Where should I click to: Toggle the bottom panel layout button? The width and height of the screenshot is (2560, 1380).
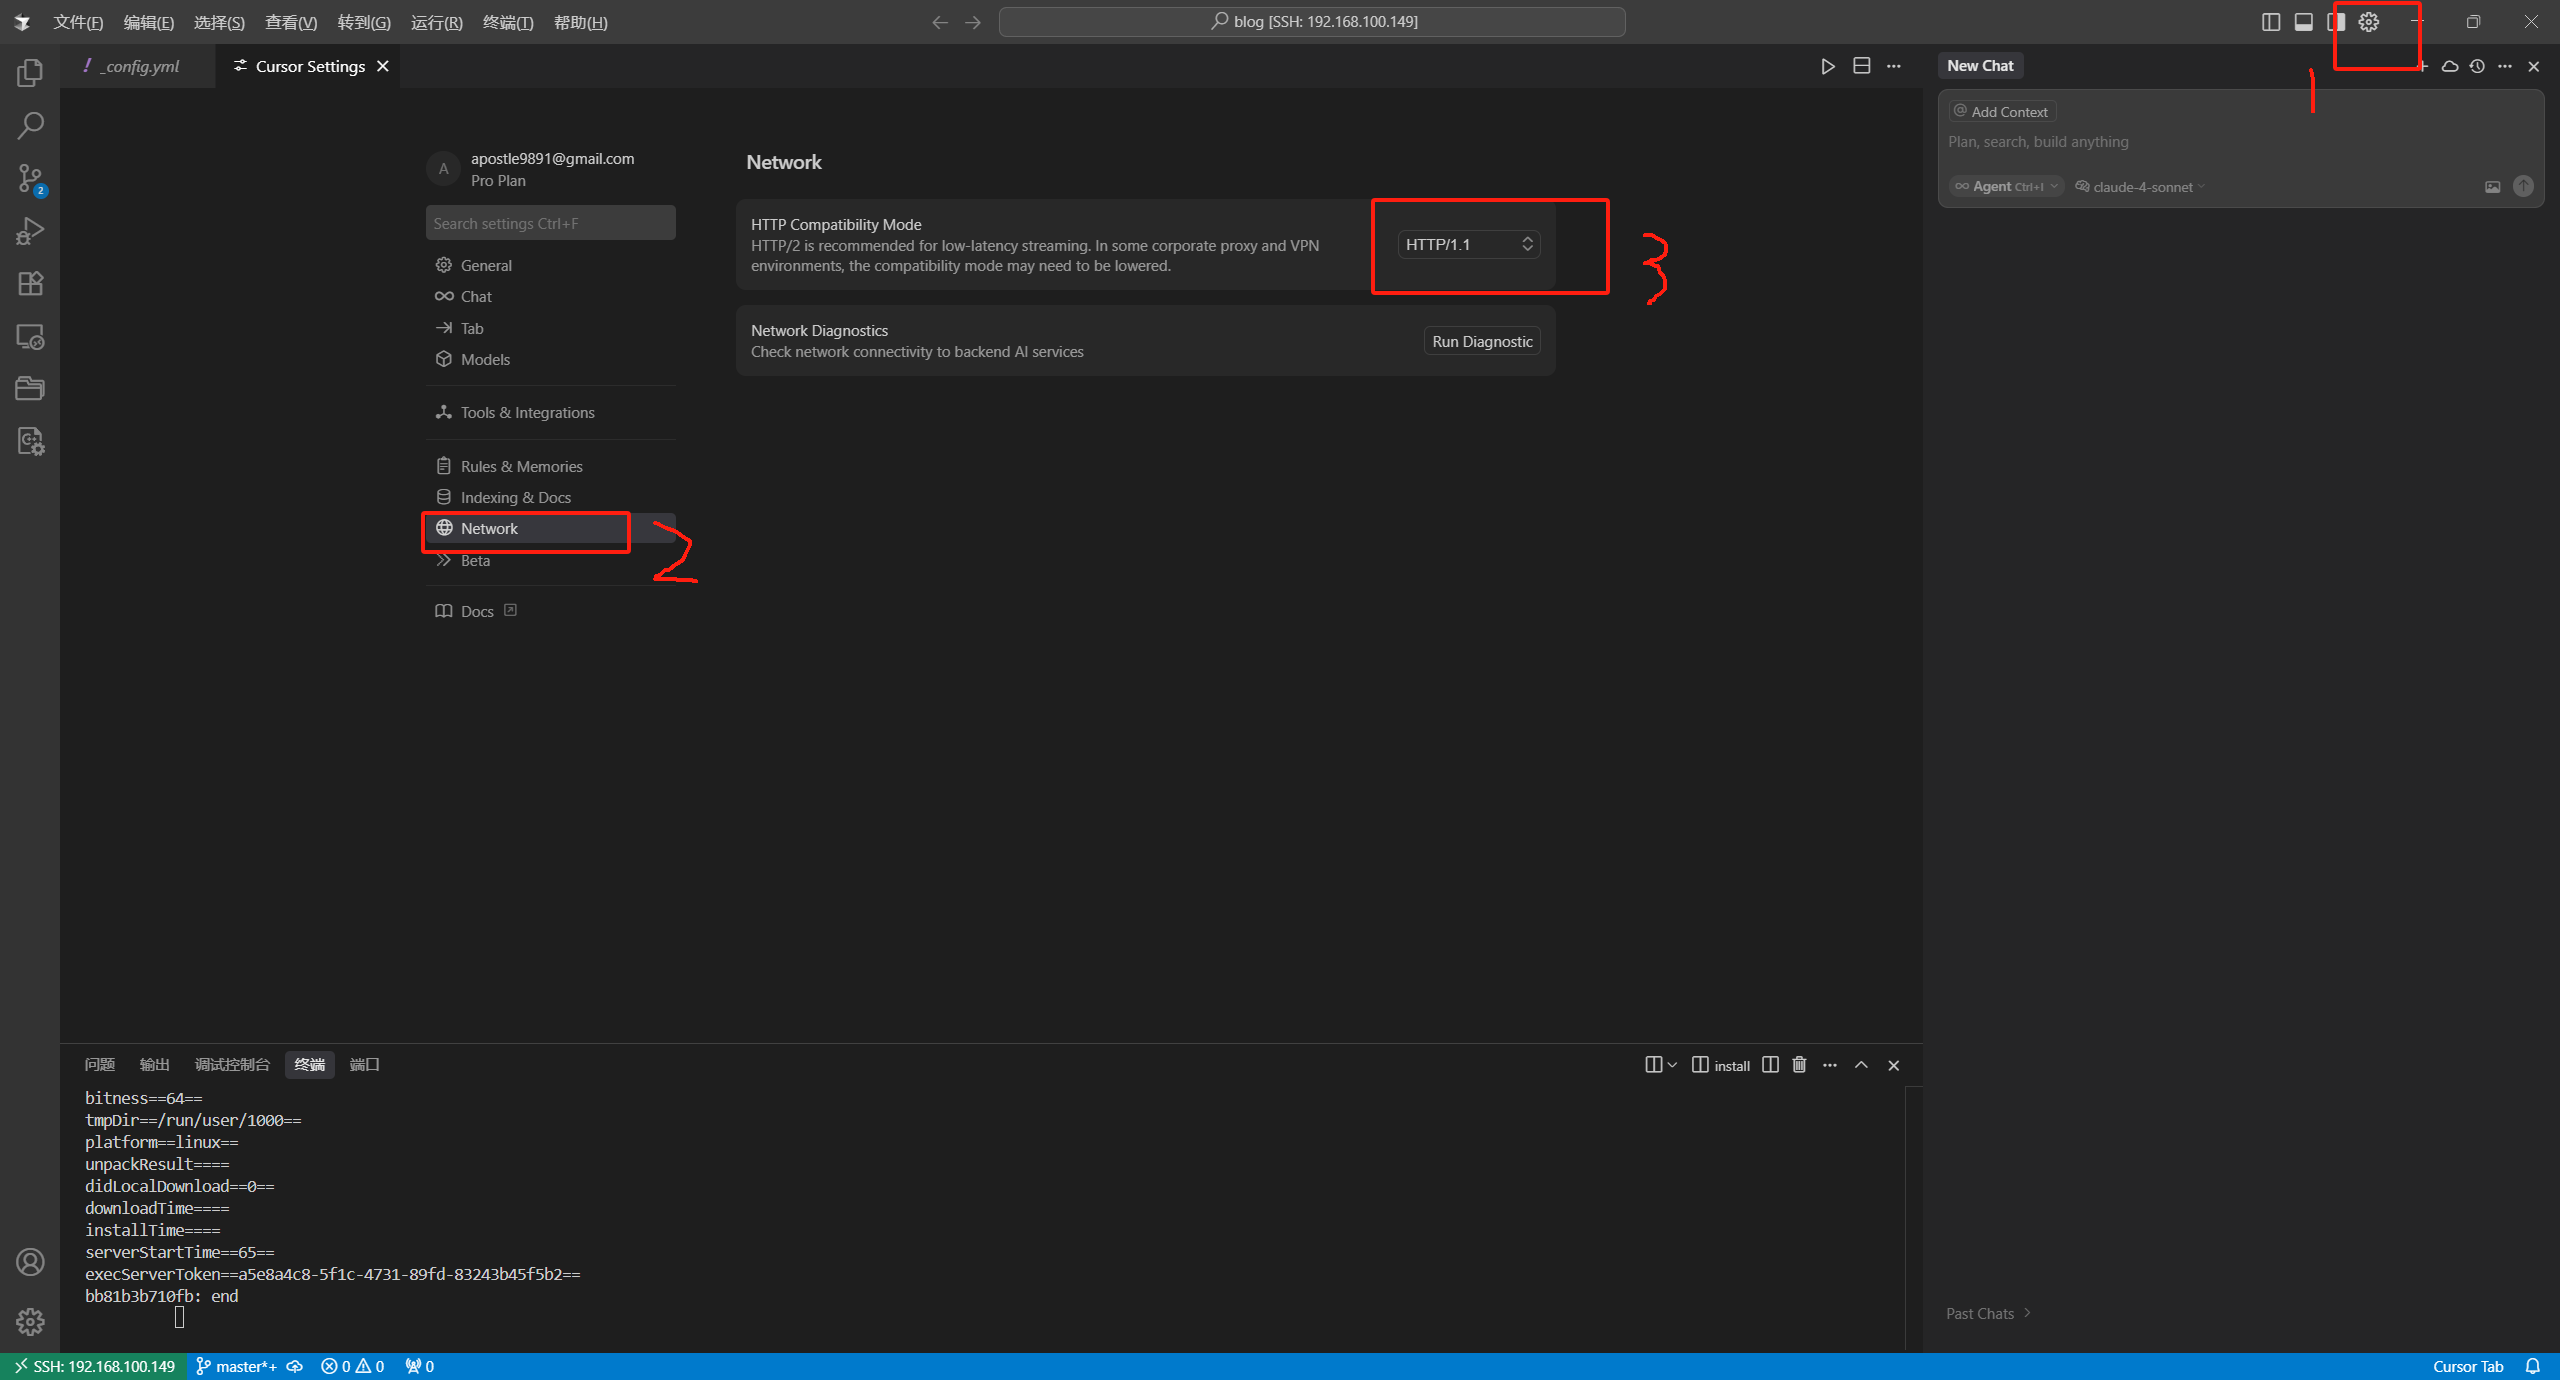[2303, 22]
